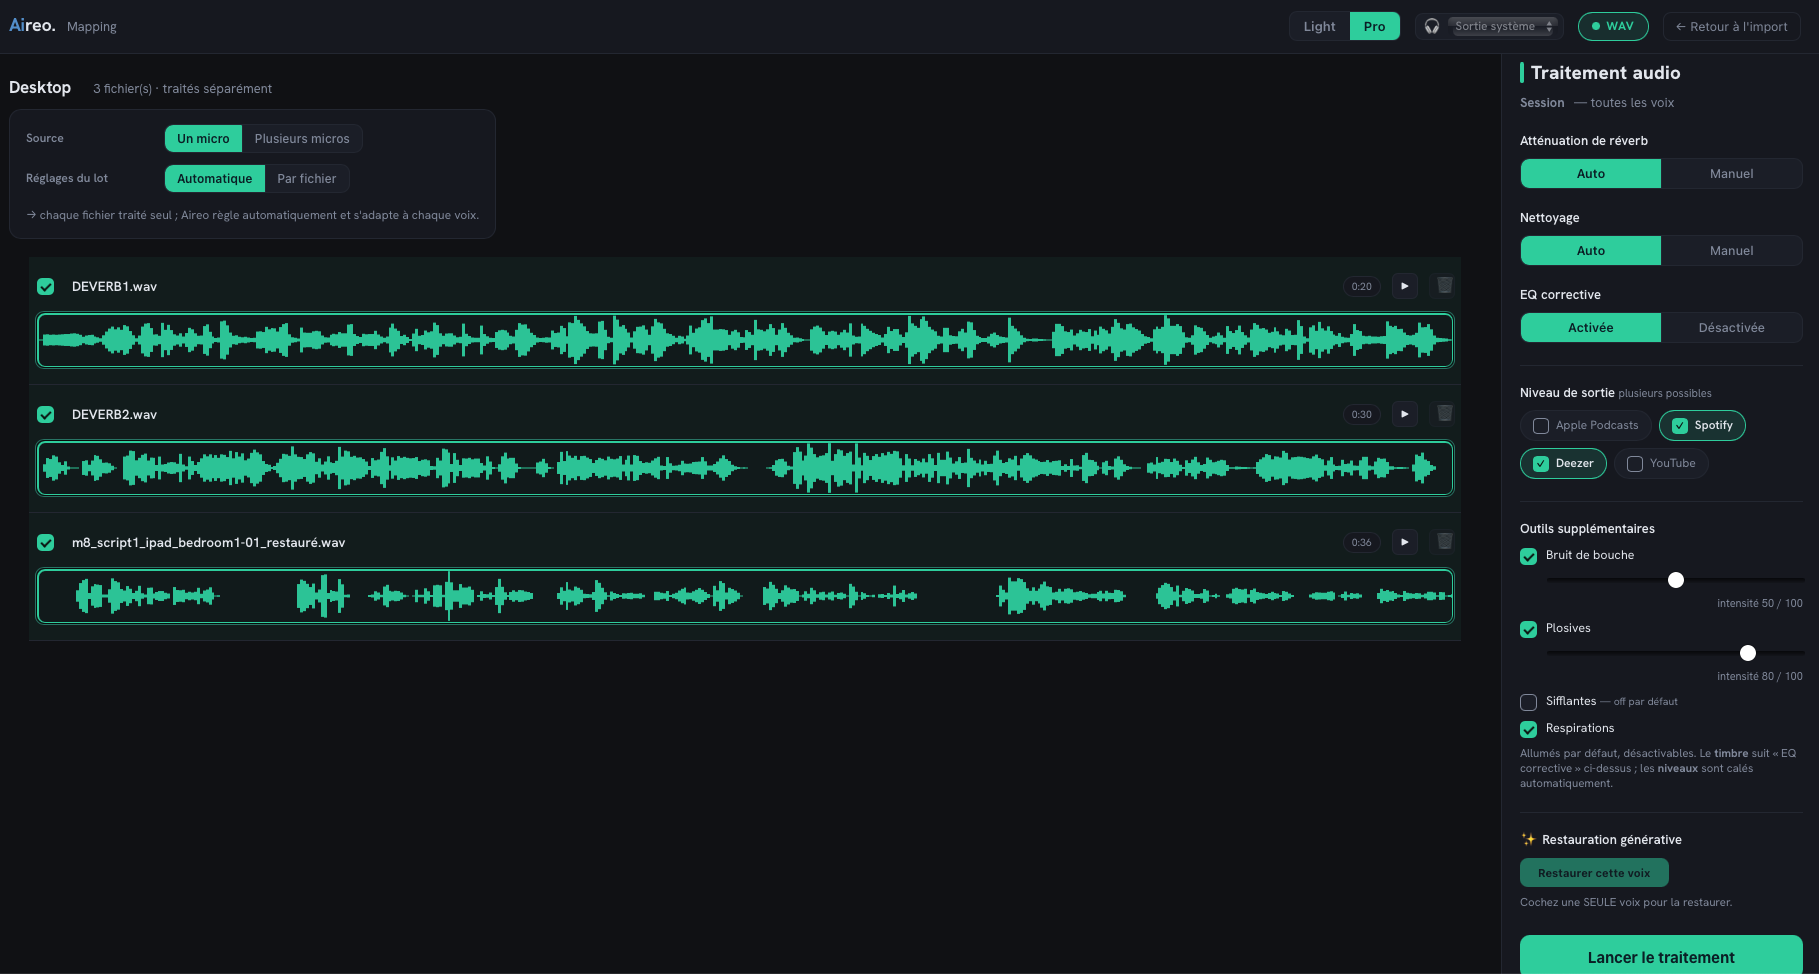Click the Desktop folder heading
1819x974 pixels.
40,88
